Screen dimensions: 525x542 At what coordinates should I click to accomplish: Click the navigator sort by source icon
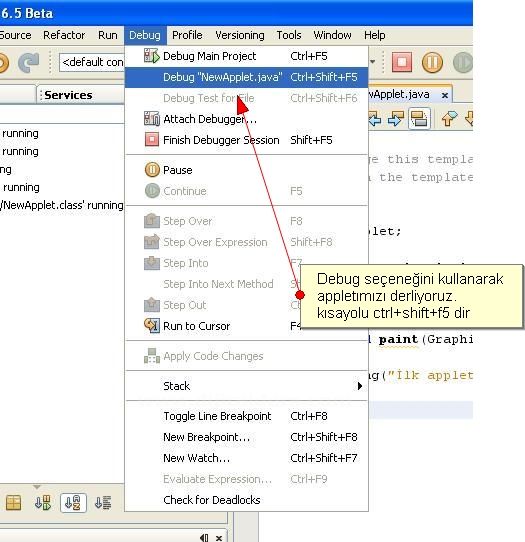coord(103,503)
